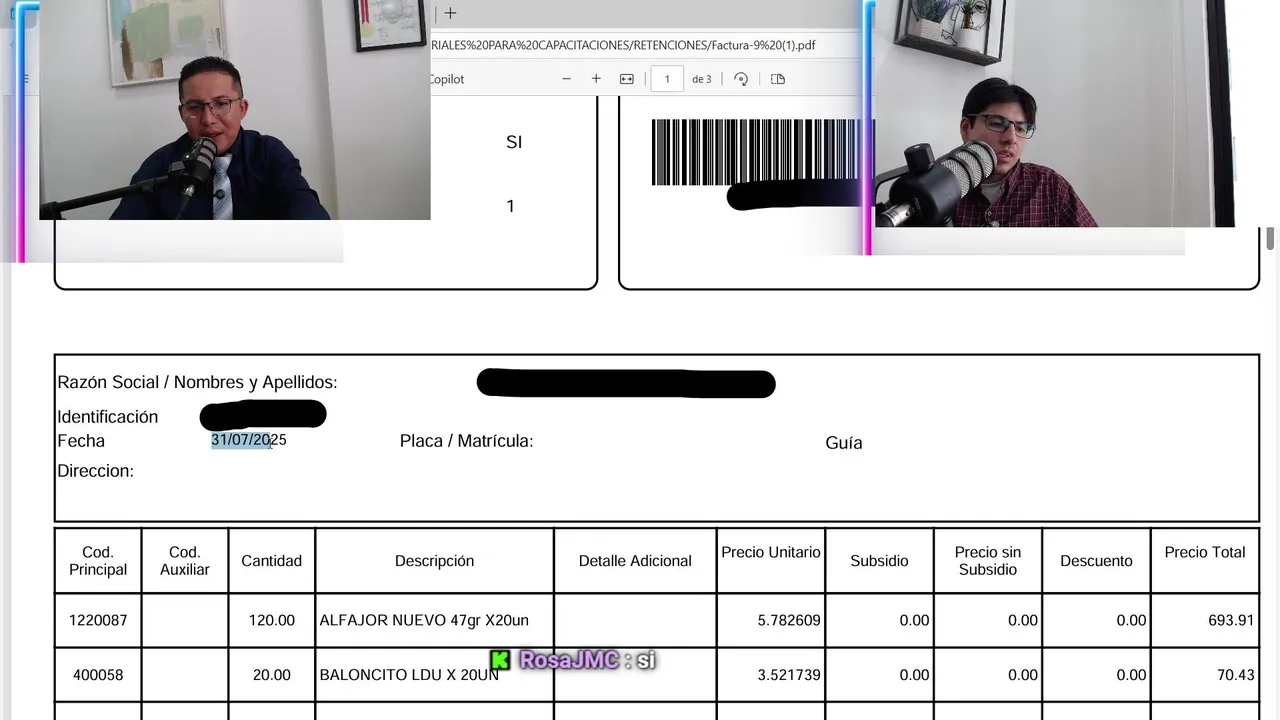The width and height of the screenshot is (1280, 720).
Task: Click the page number input field
Action: [x=667, y=79]
